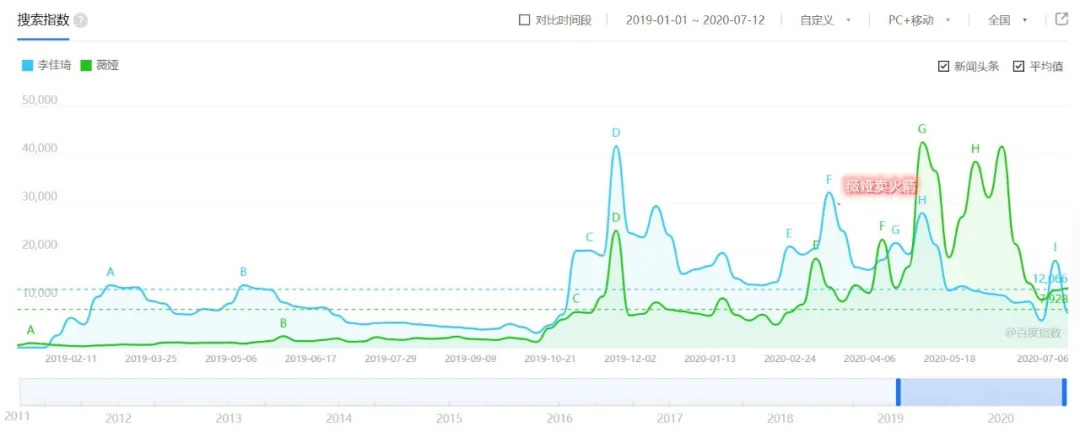Click the help icon beside 搜索指数
Image resolution: width=1080 pixels, height=438 pixels.
(x=80, y=20)
